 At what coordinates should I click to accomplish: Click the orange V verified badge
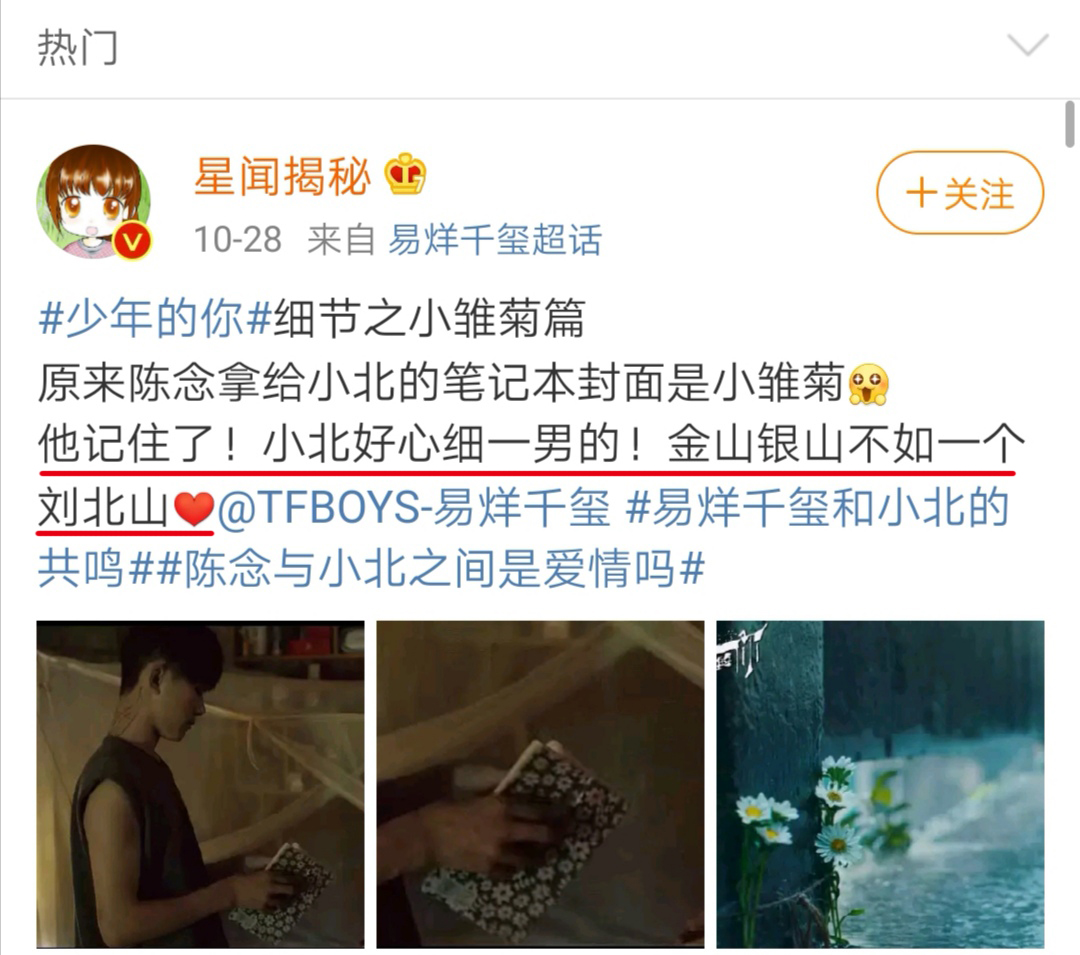click(132, 241)
